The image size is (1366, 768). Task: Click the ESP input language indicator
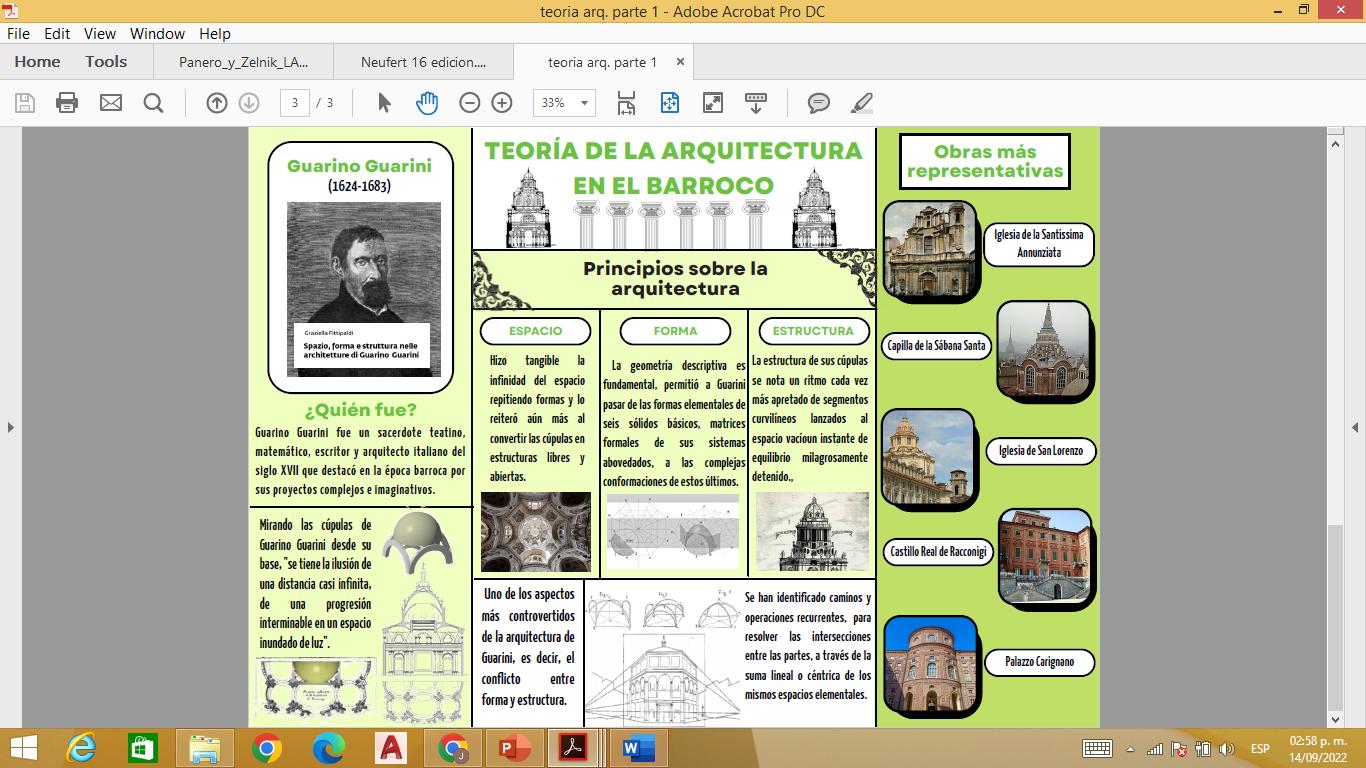click(1259, 749)
